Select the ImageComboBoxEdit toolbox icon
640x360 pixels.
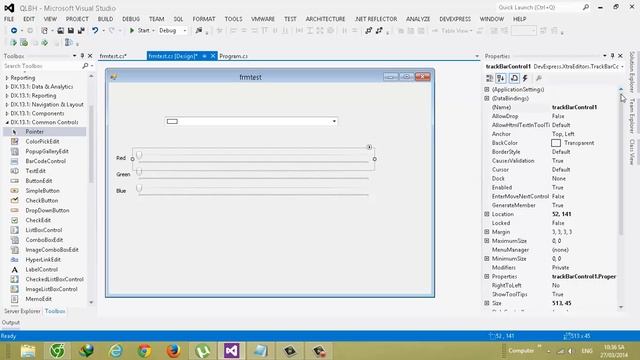(15, 249)
